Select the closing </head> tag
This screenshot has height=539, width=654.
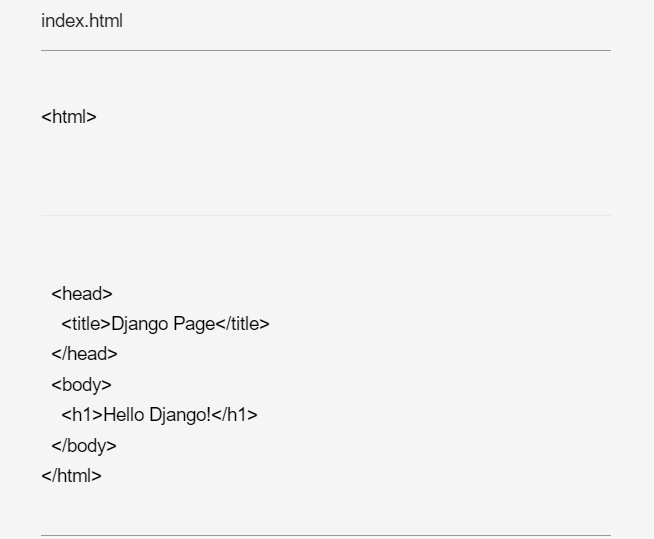pos(84,354)
